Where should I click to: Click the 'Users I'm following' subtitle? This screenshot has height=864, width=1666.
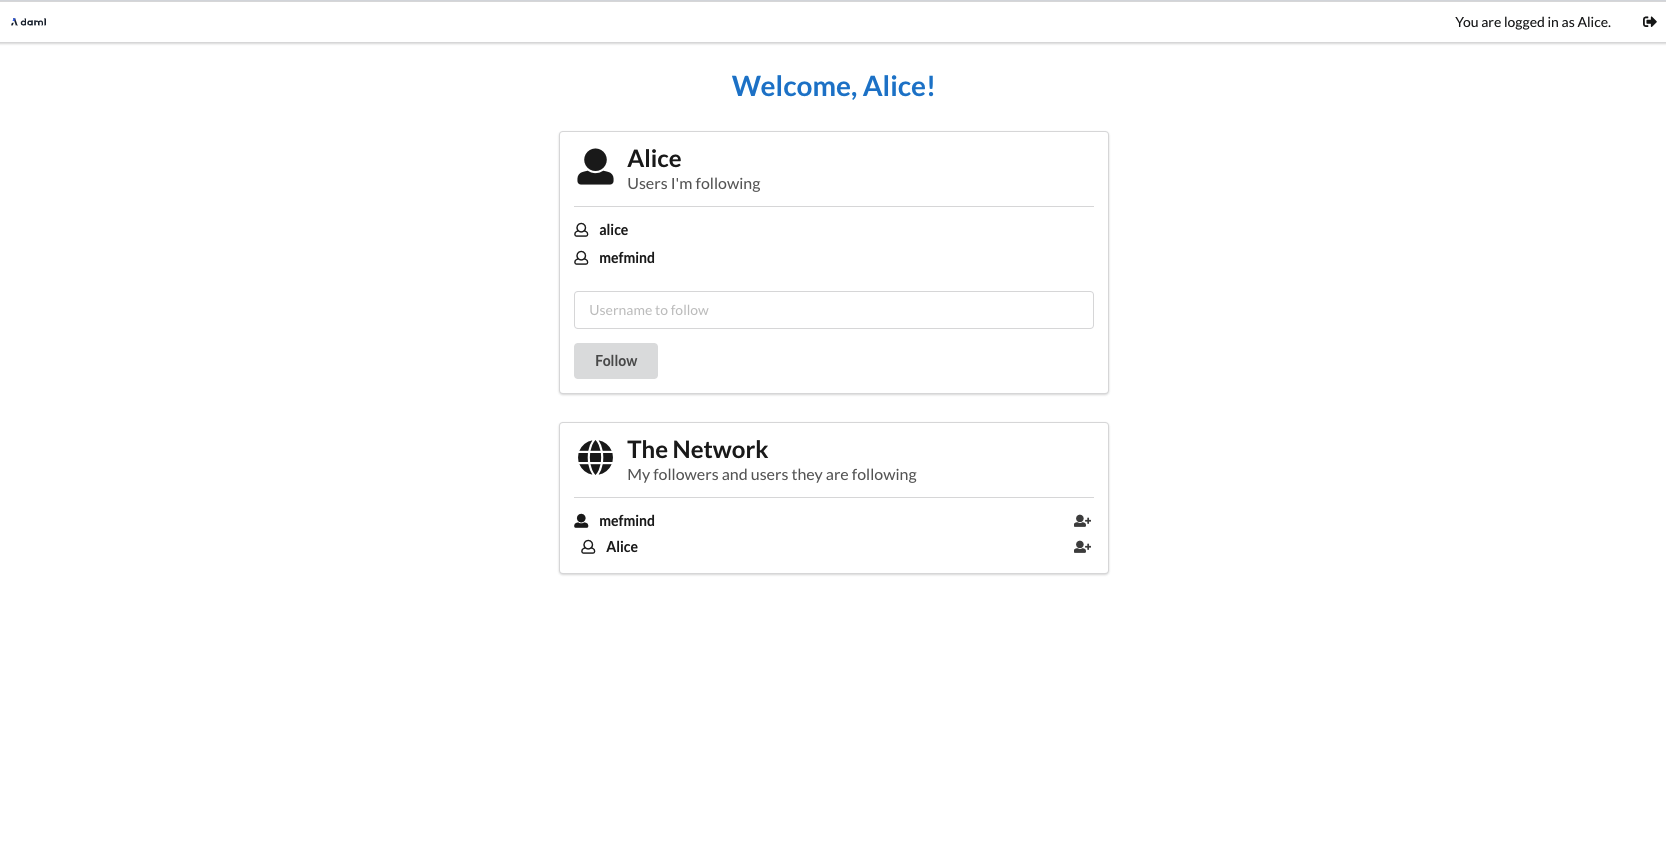[x=693, y=184]
